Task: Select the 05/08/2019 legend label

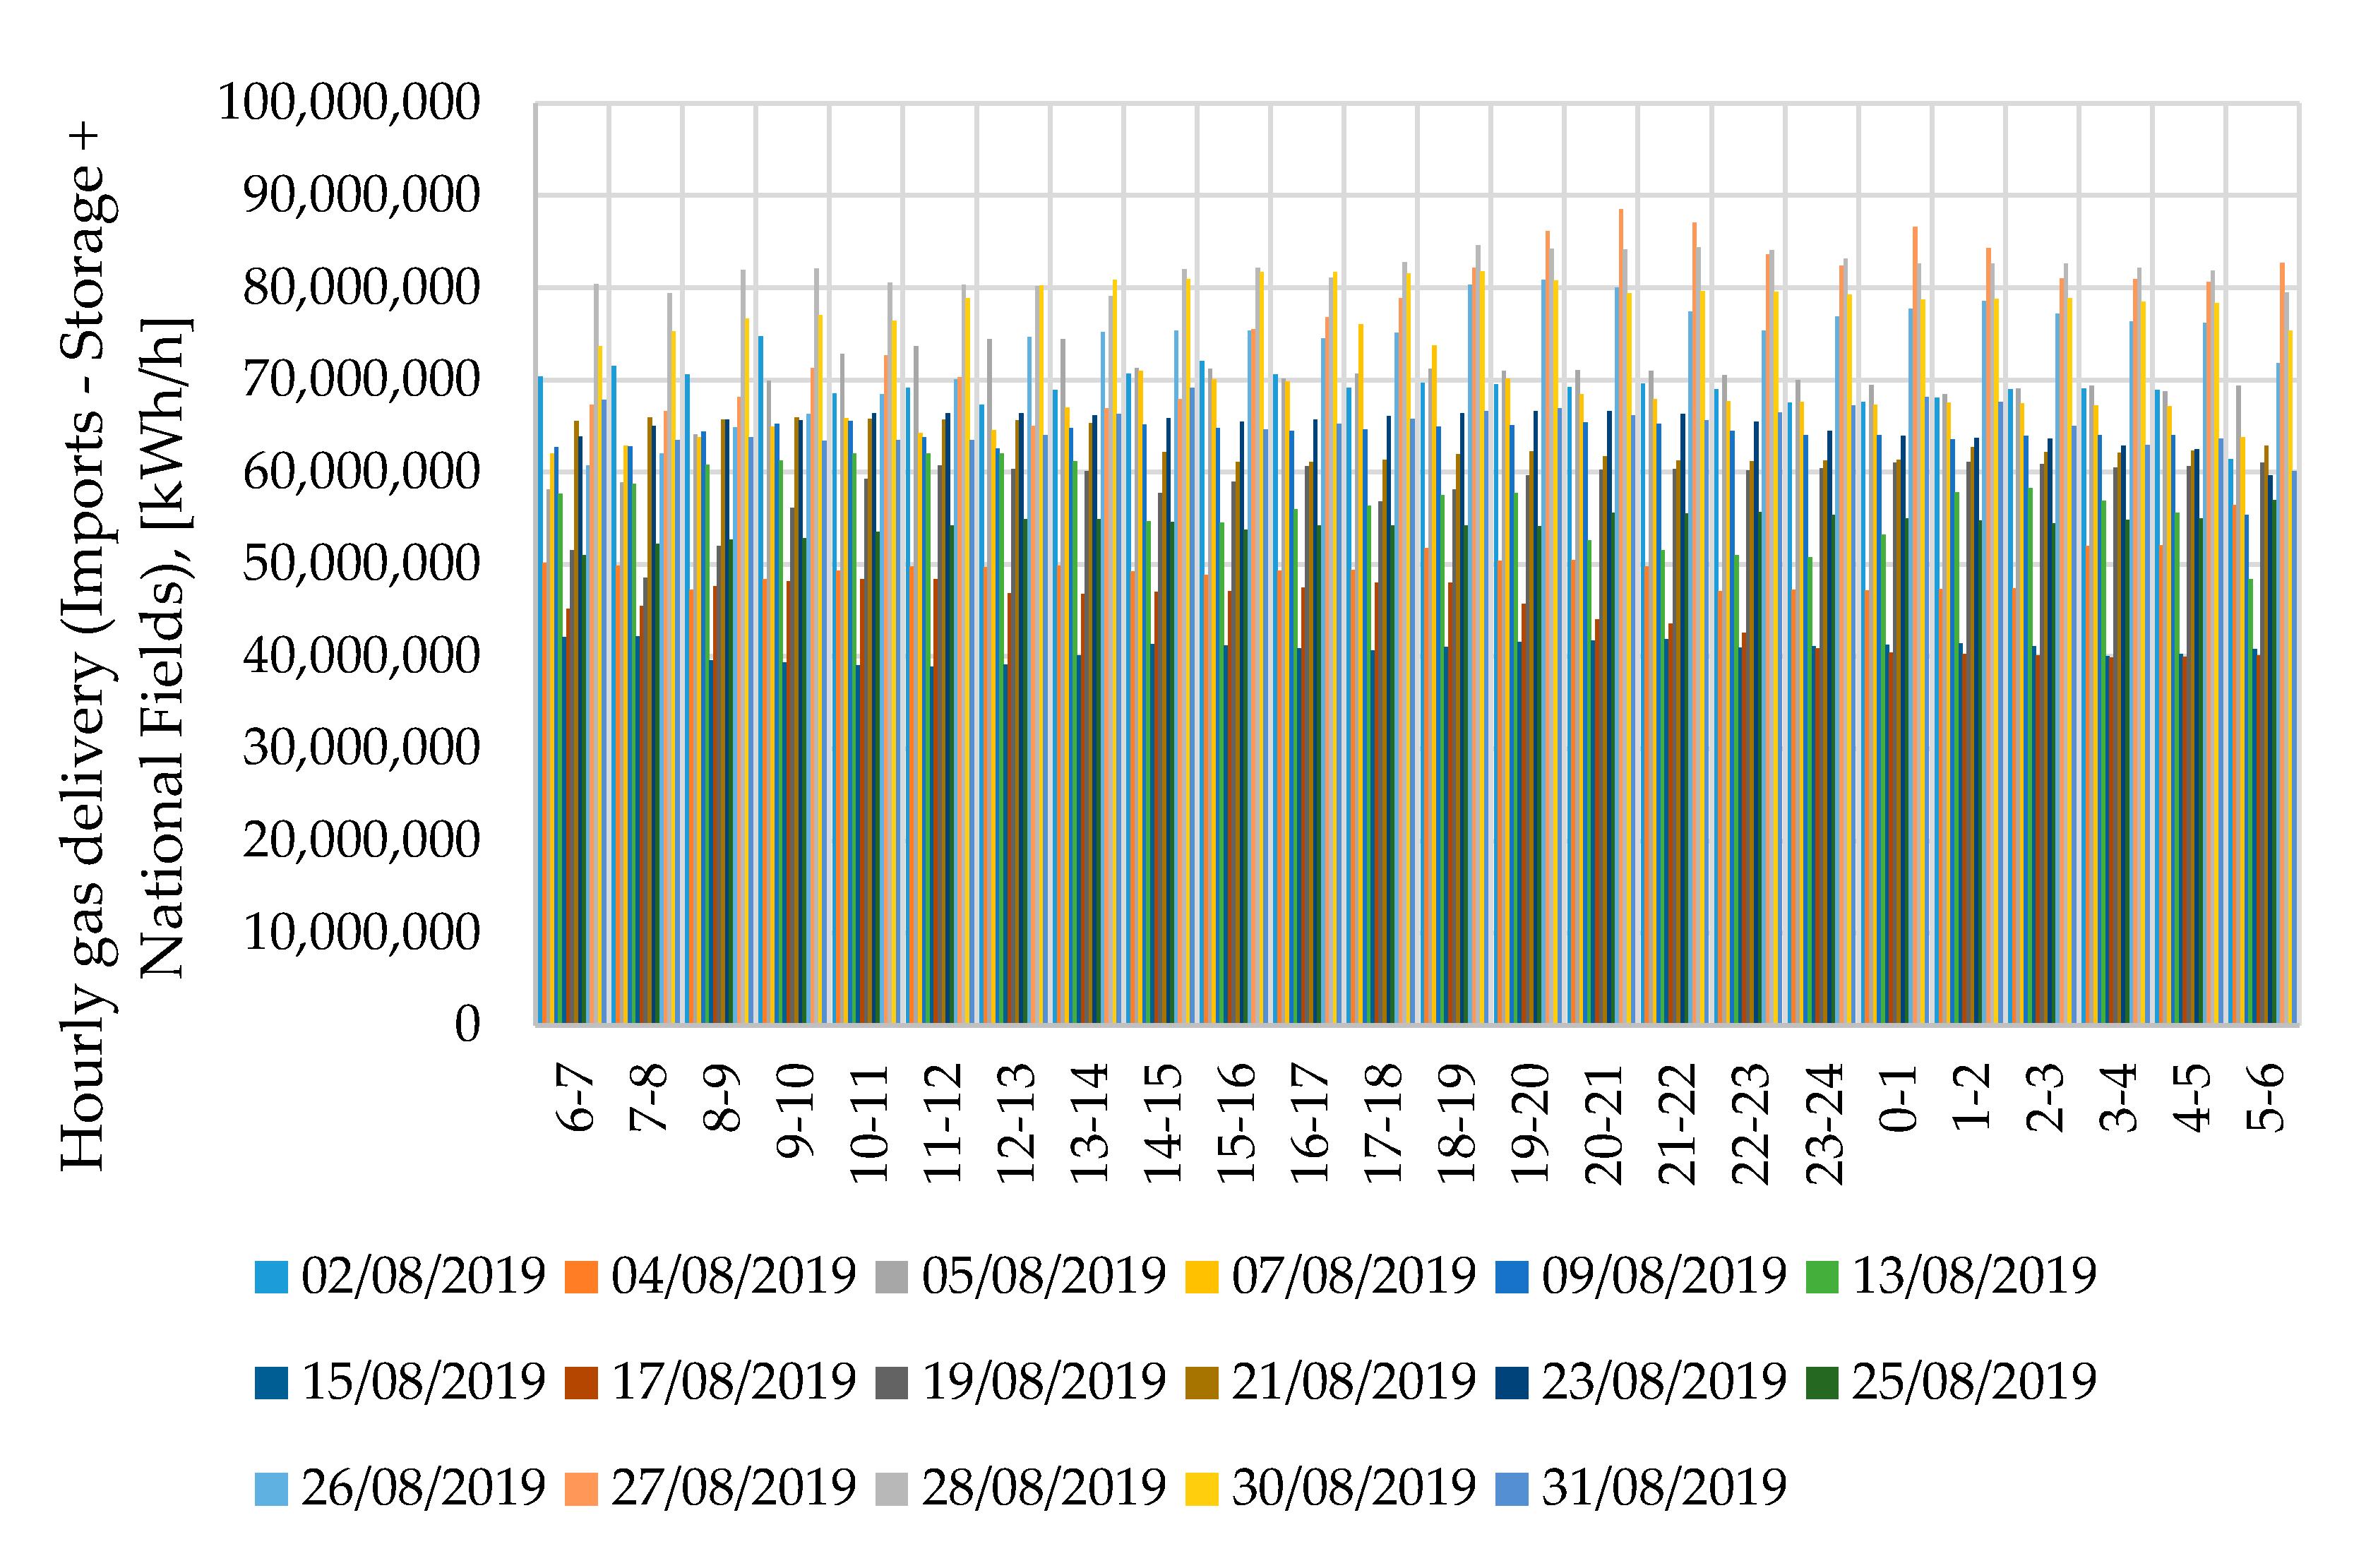Action: [1043, 1276]
